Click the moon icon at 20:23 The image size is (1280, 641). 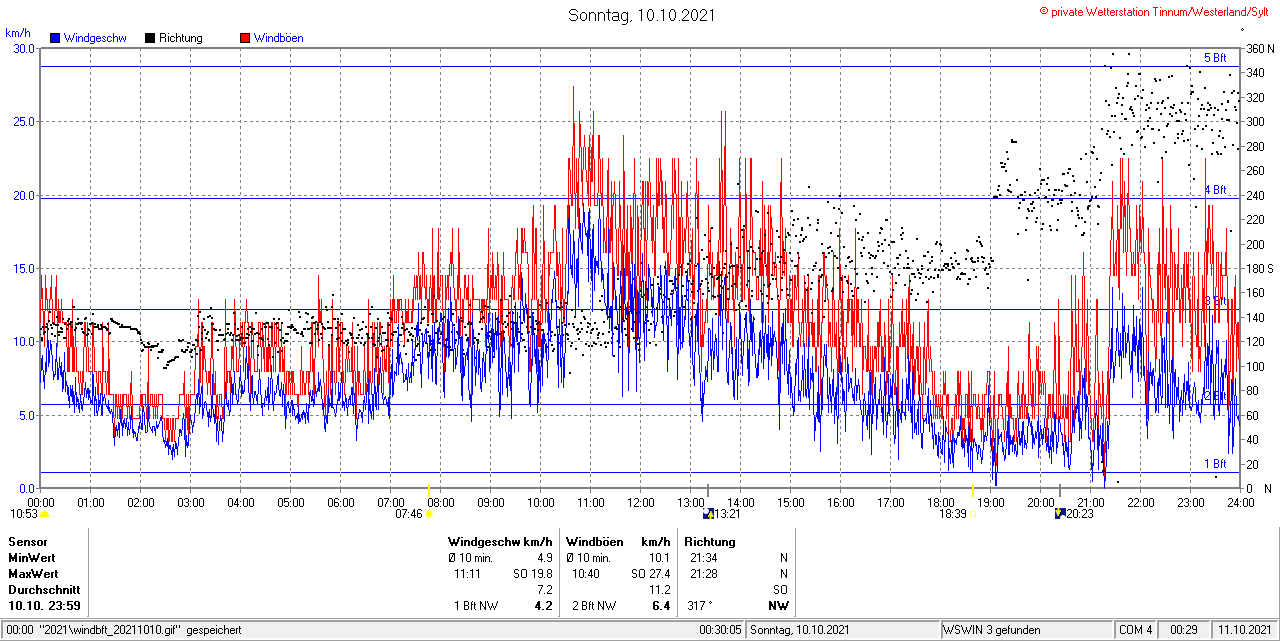coord(1060,514)
